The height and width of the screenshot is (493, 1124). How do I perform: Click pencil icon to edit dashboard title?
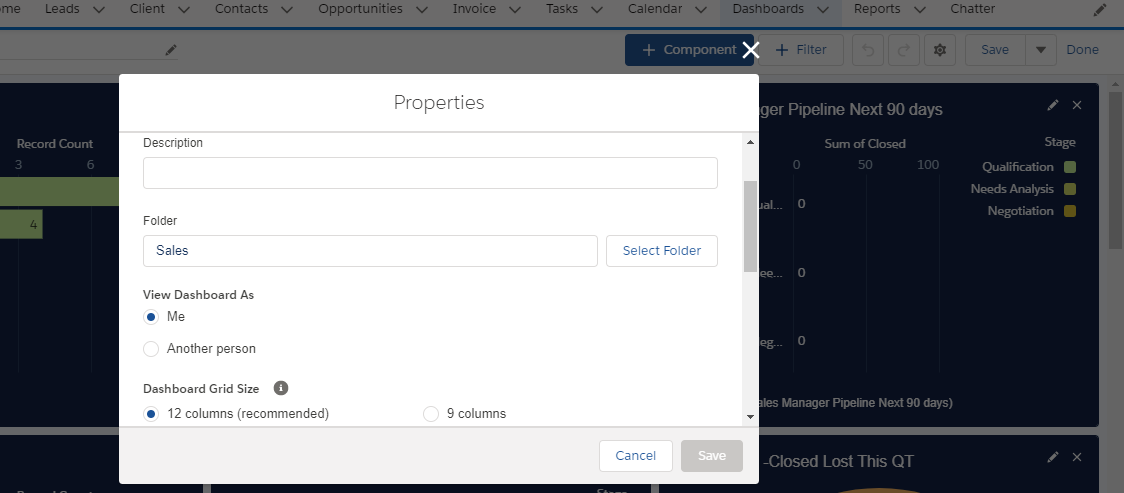(x=170, y=50)
